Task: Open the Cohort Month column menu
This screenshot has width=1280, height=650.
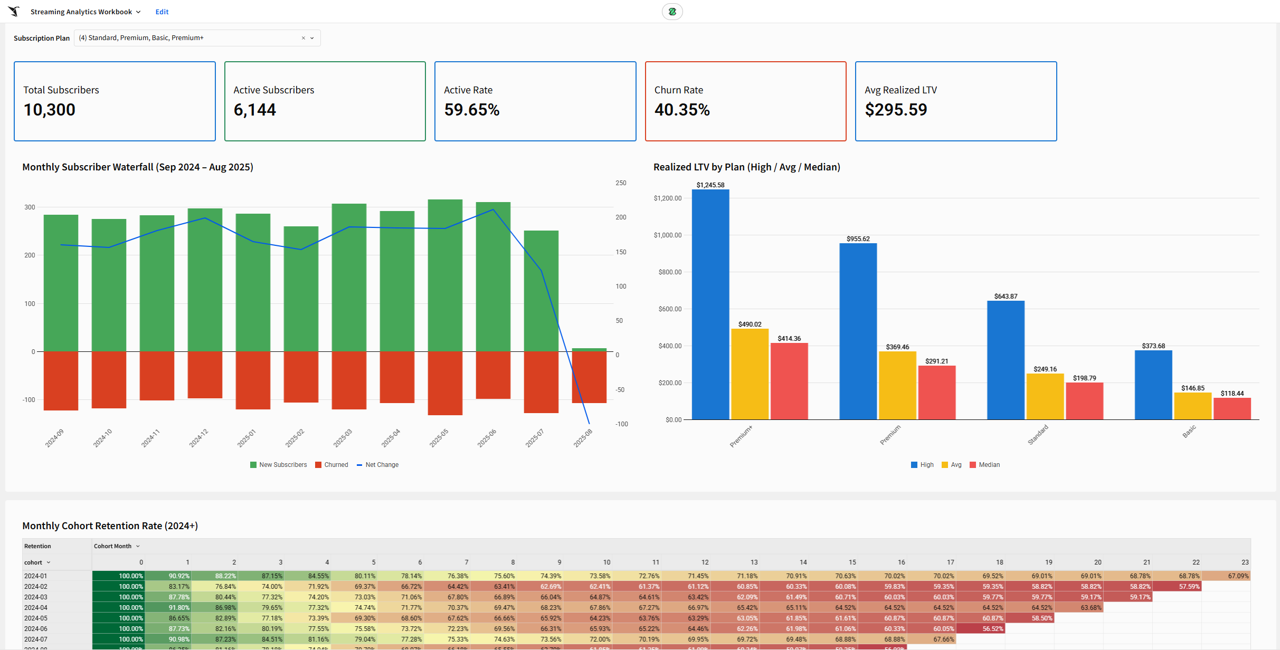Action: (138, 546)
